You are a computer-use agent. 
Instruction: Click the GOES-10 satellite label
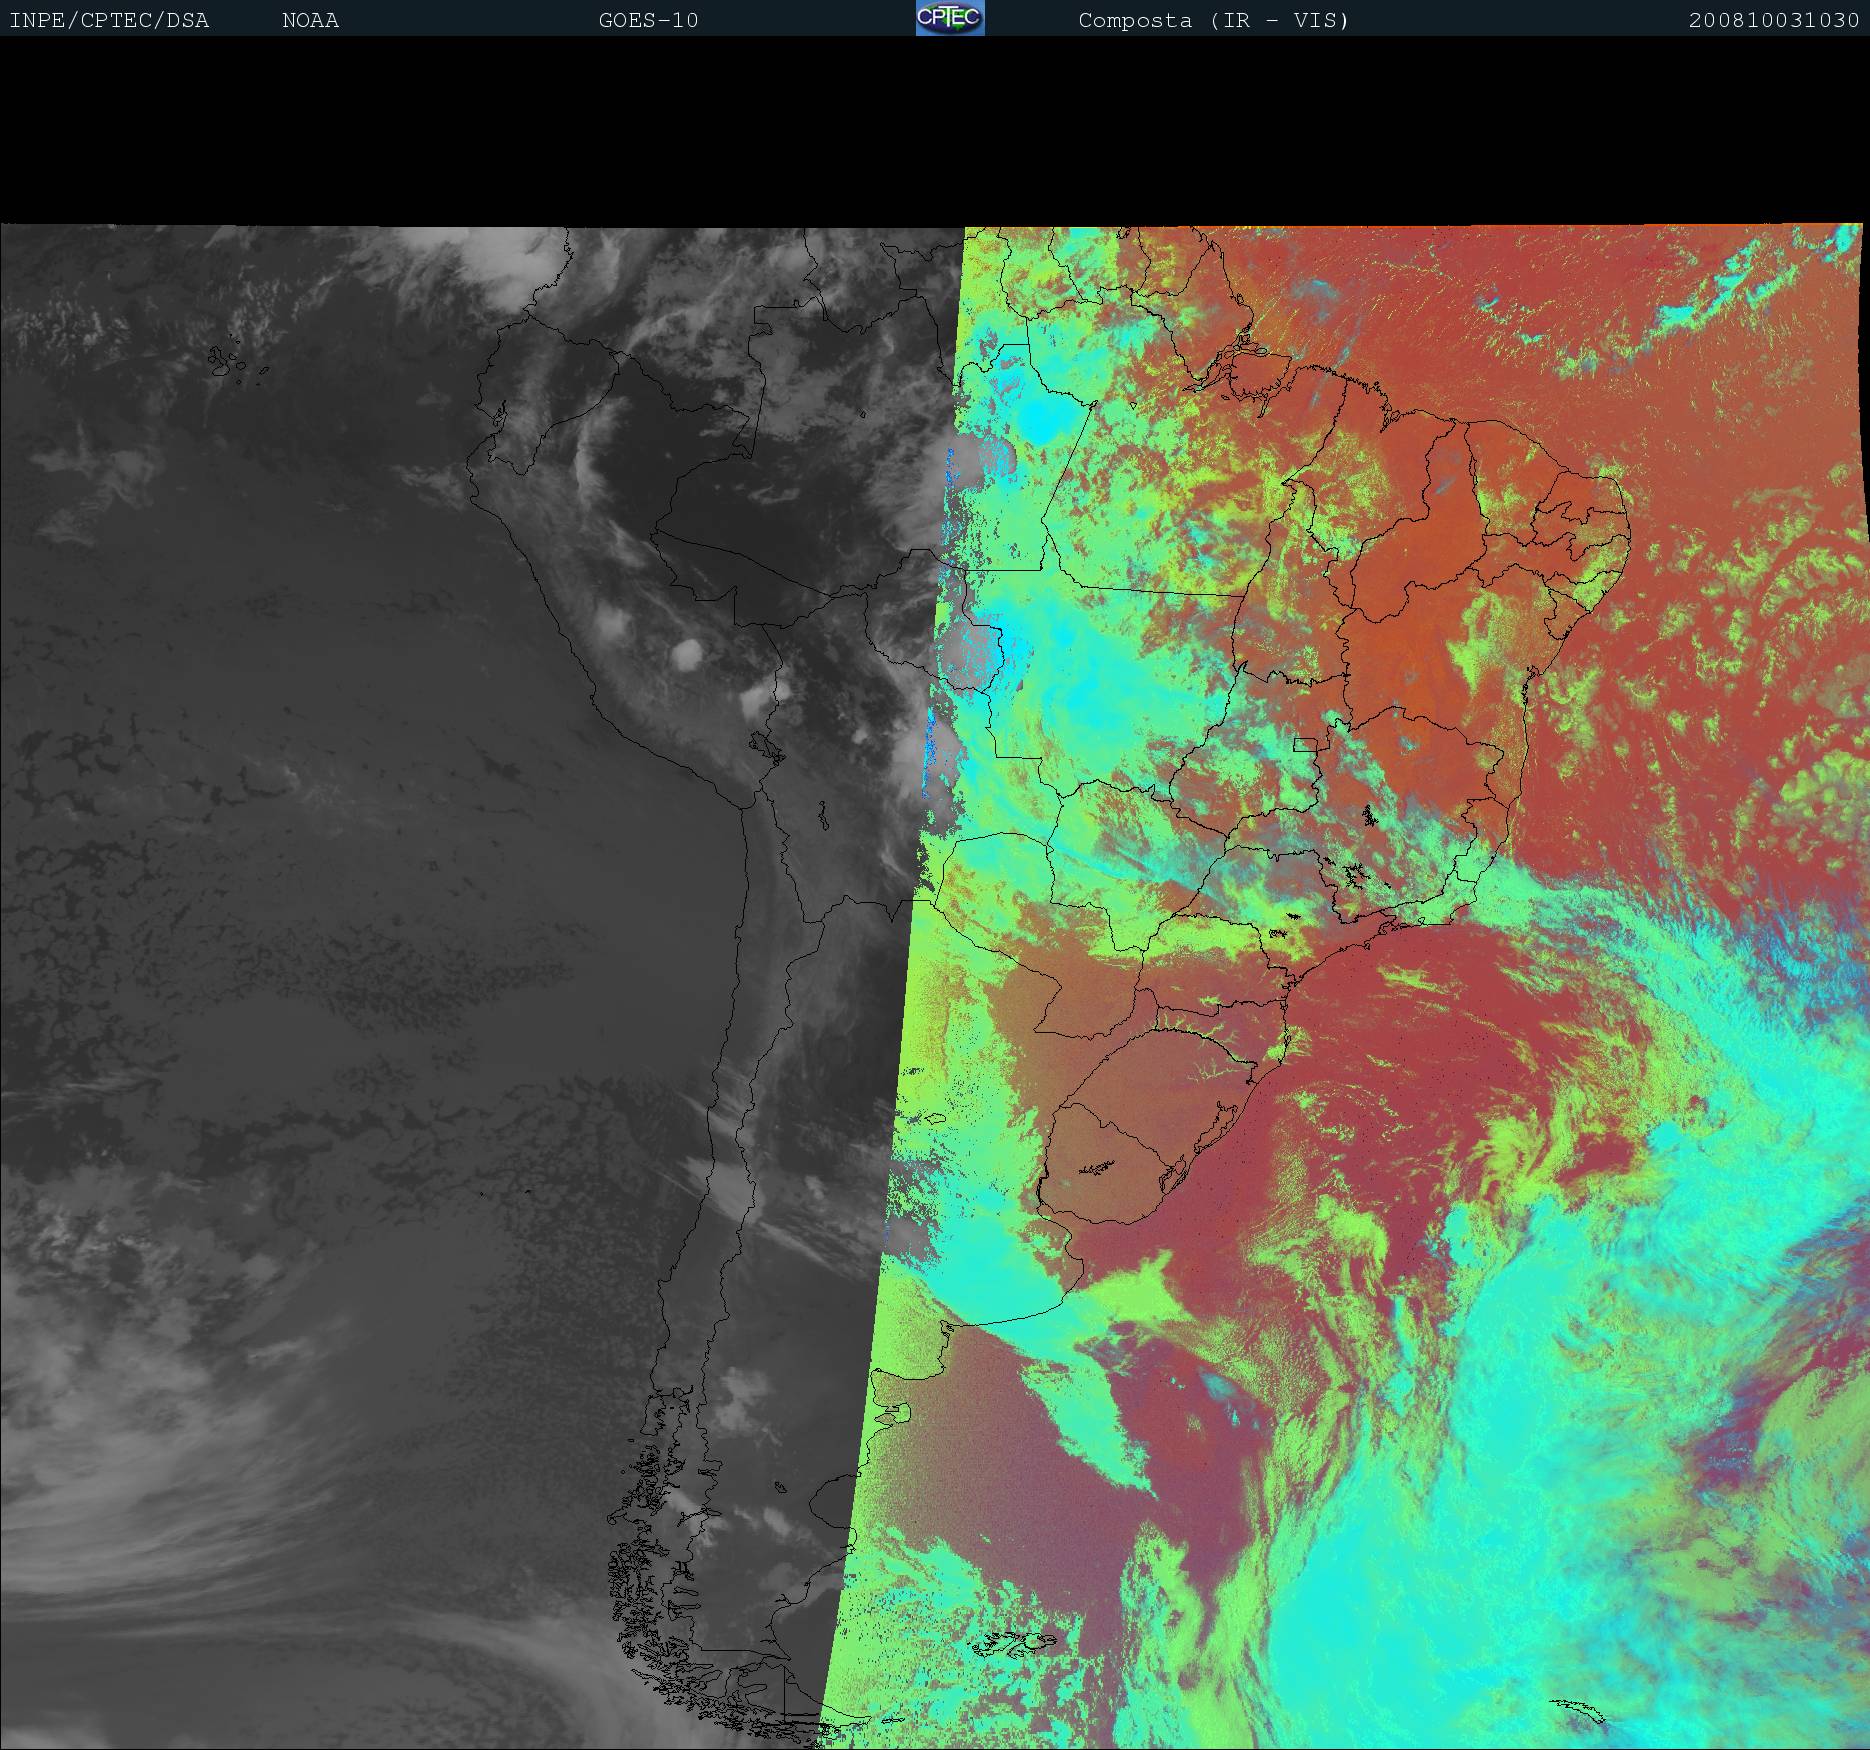(648, 21)
